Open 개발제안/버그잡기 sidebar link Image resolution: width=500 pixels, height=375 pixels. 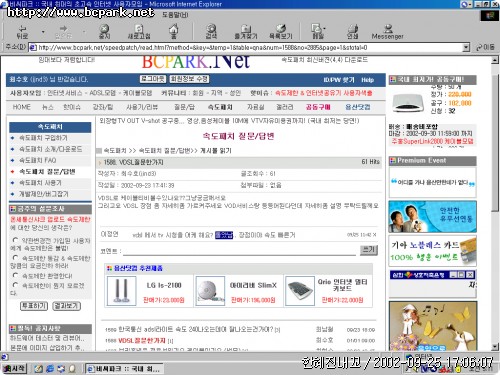click(x=44, y=194)
